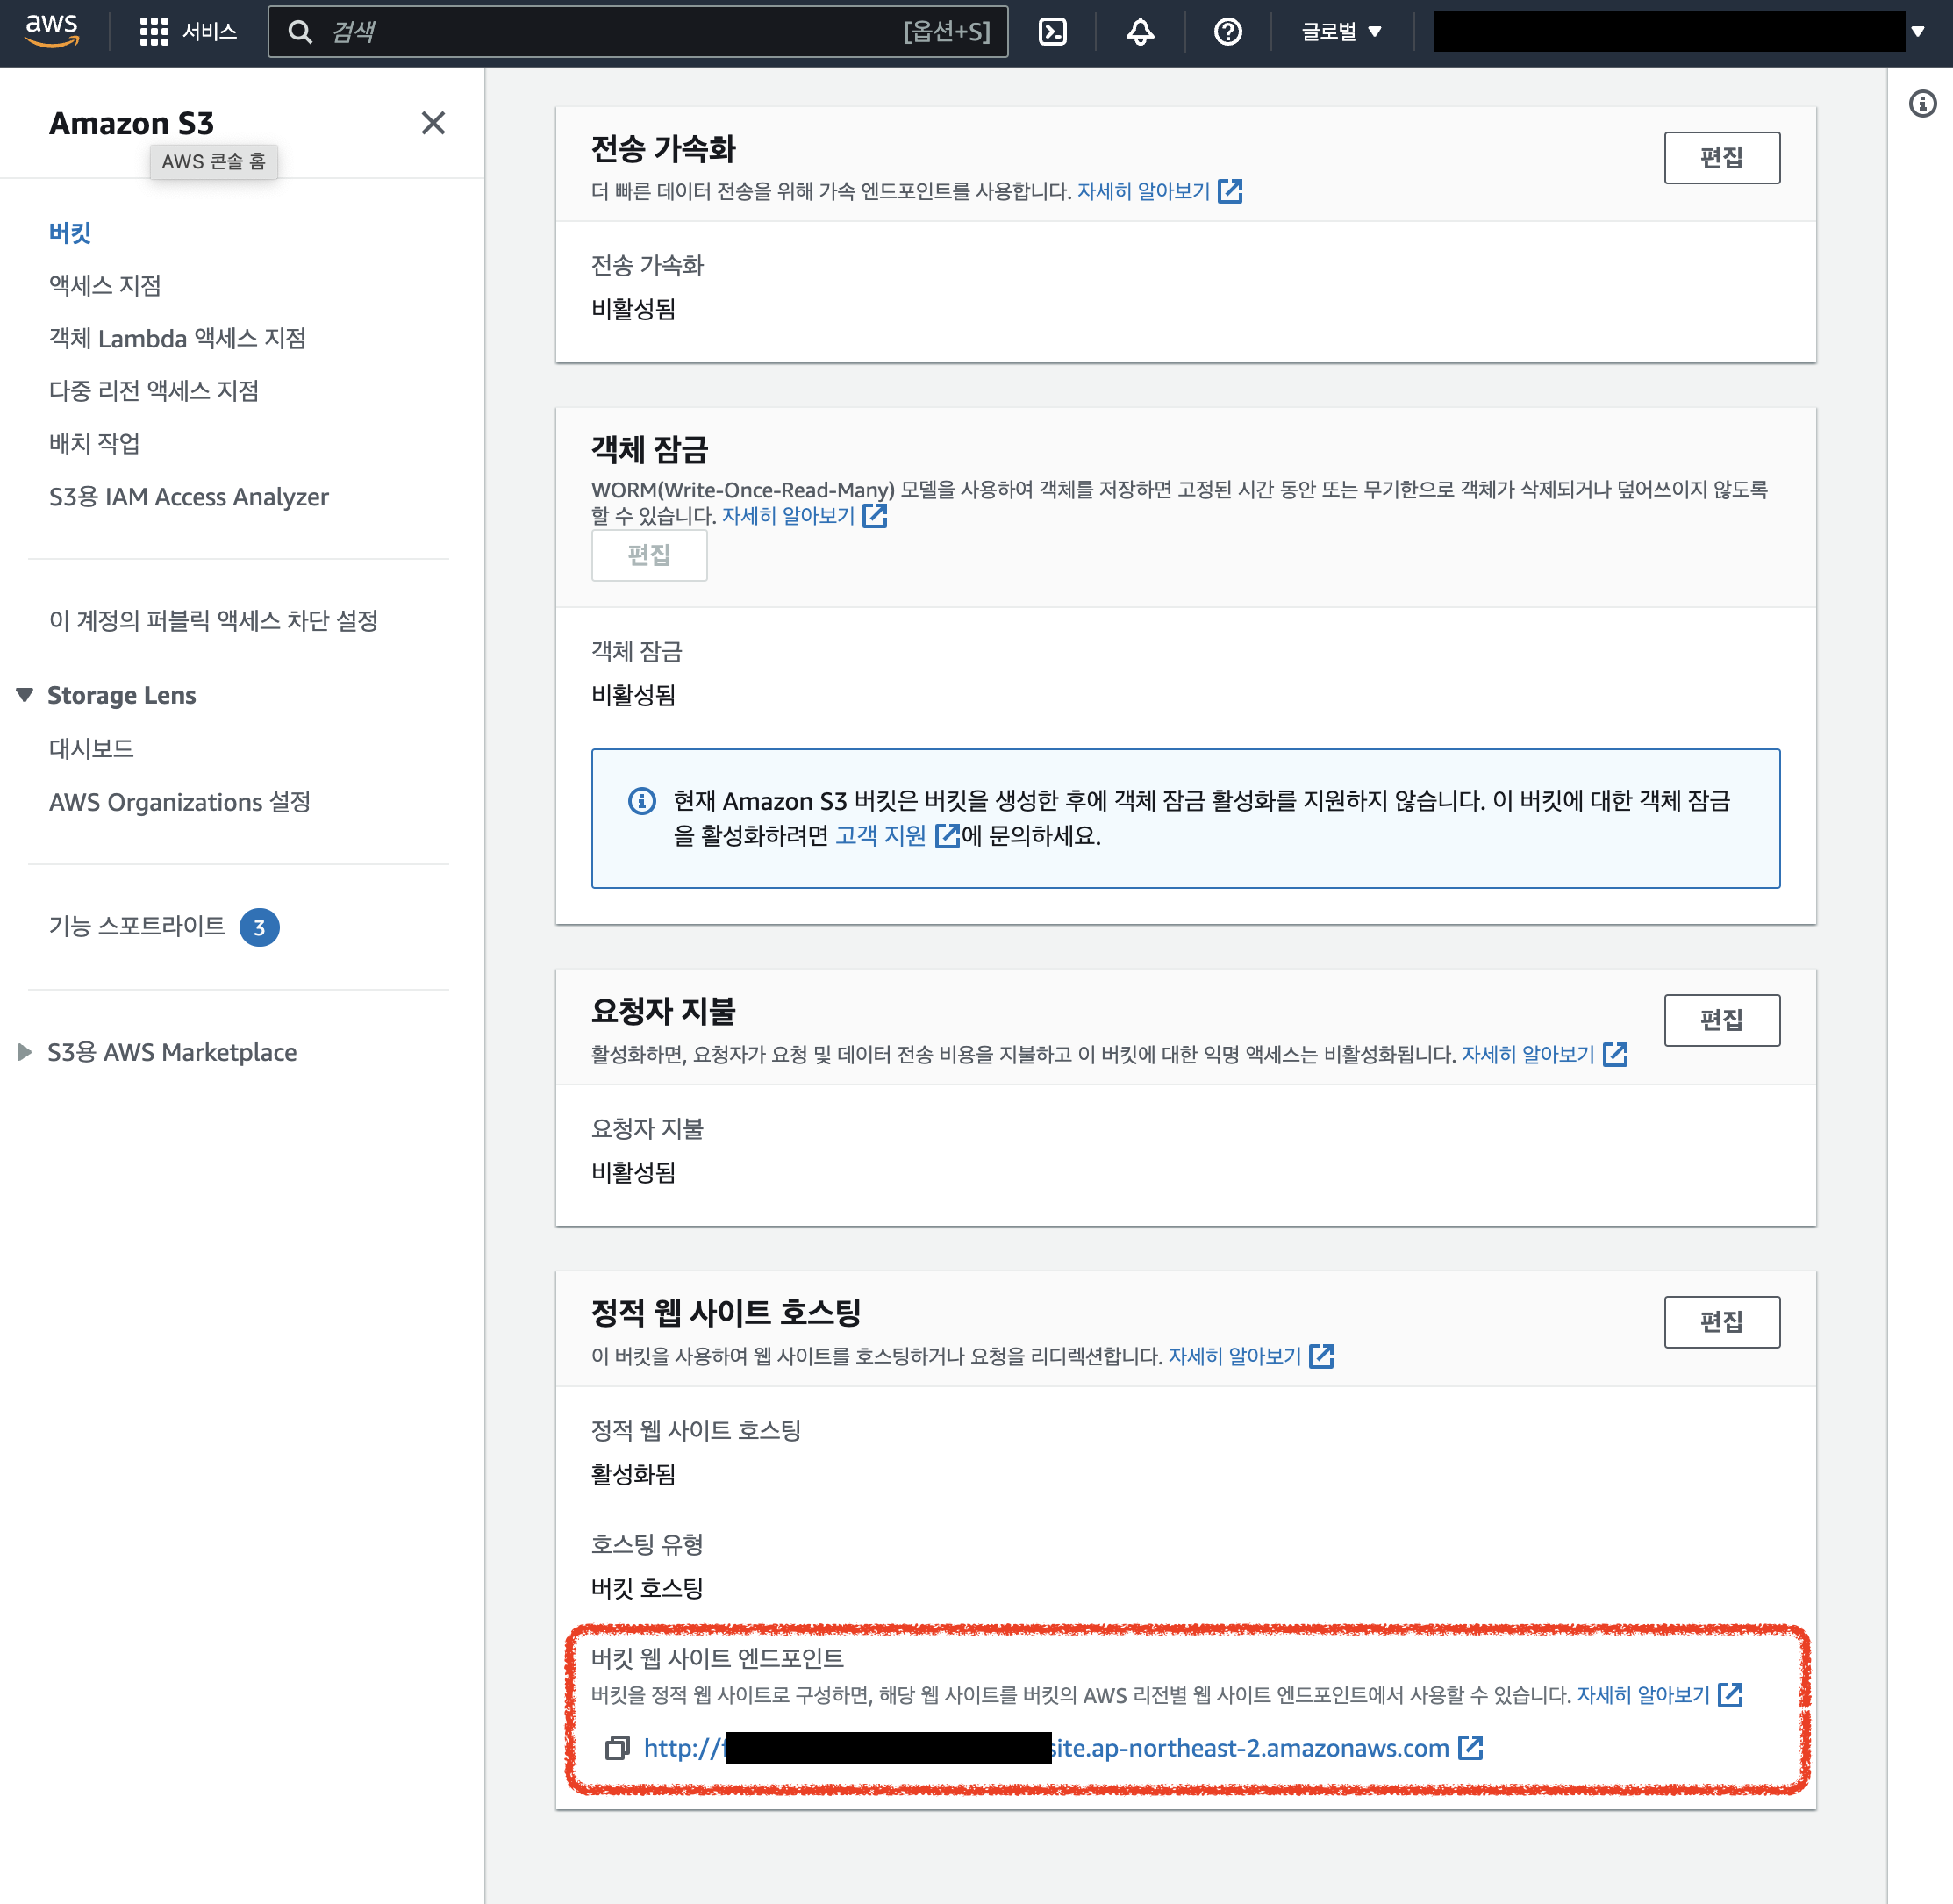Open S3용 IAM Access Analyzer page

click(188, 497)
